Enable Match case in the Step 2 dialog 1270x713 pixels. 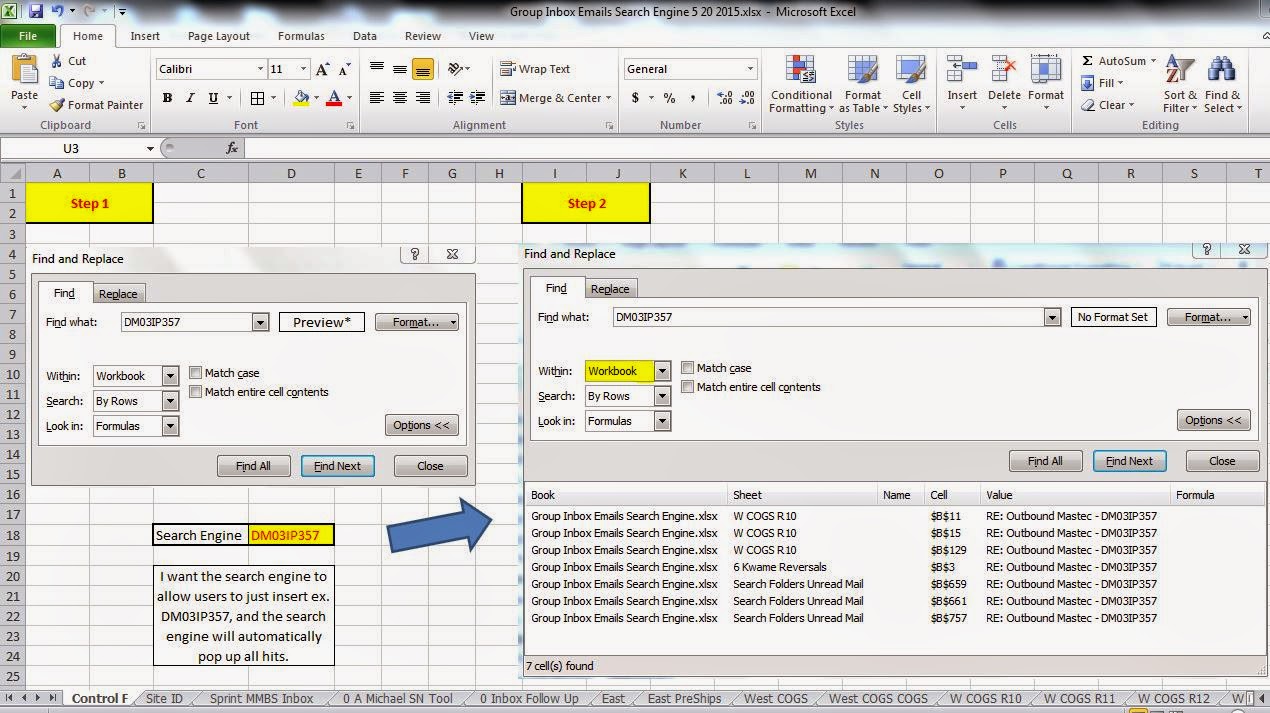688,368
